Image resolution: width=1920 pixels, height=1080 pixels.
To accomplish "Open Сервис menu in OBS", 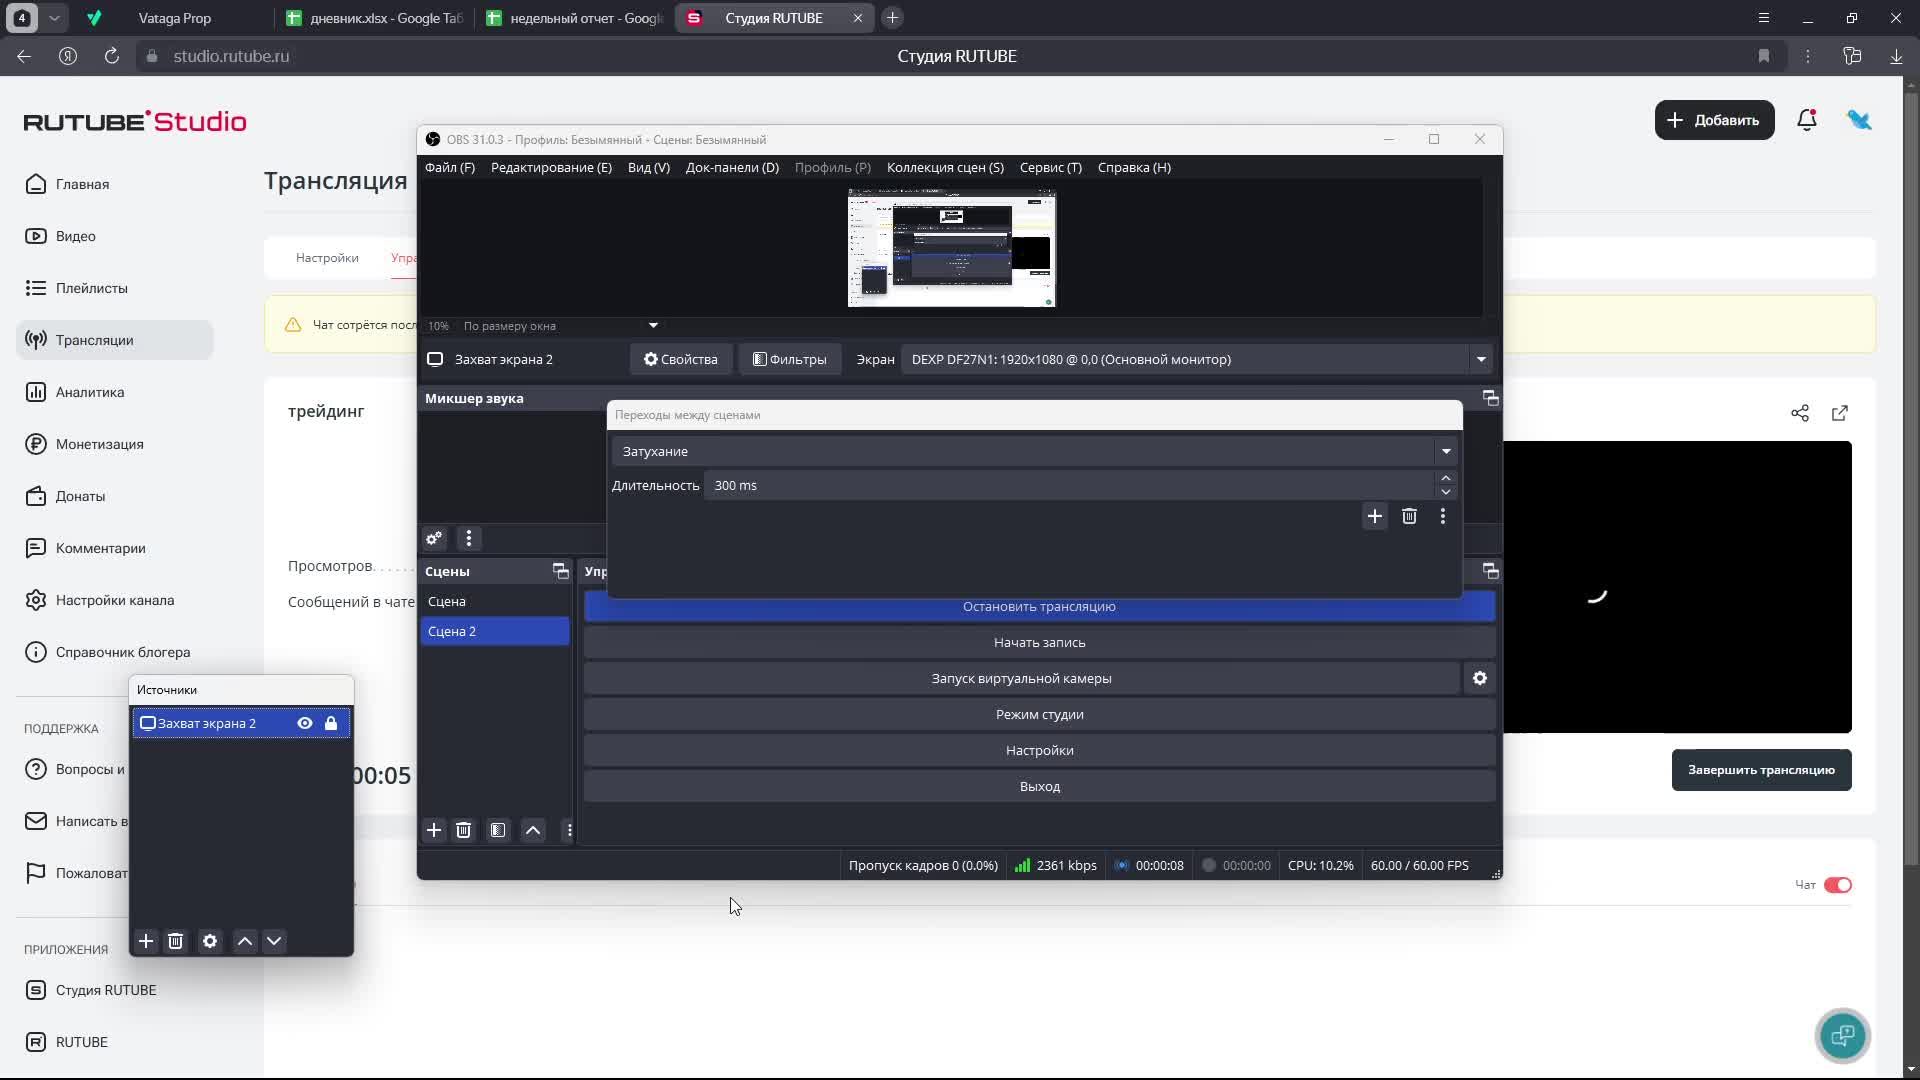I will [x=1051, y=167].
